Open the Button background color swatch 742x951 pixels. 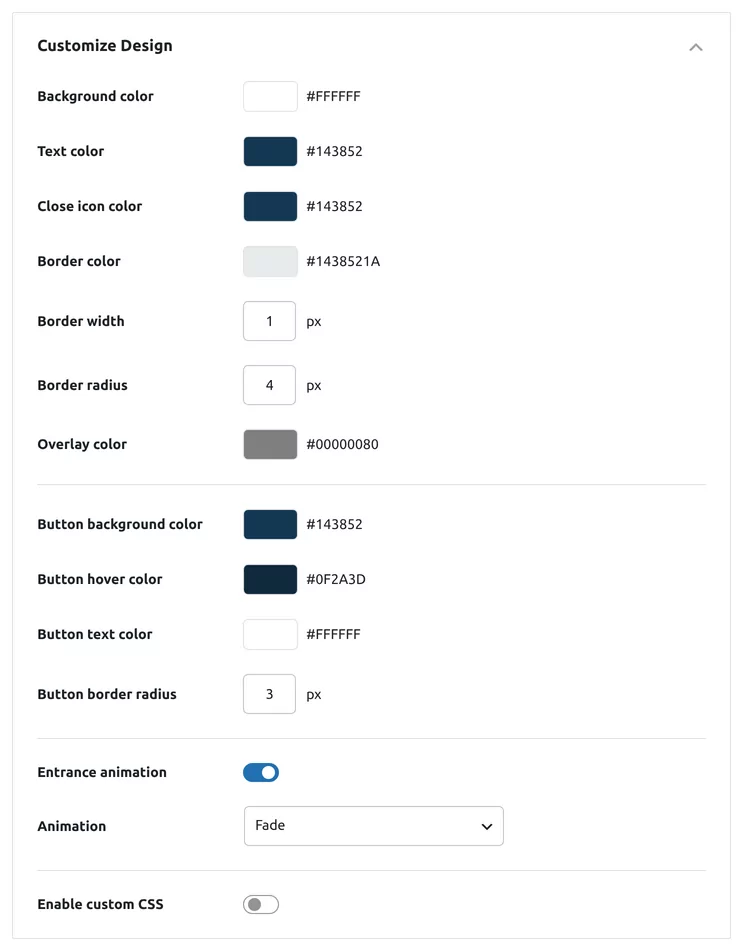coord(270,525)
